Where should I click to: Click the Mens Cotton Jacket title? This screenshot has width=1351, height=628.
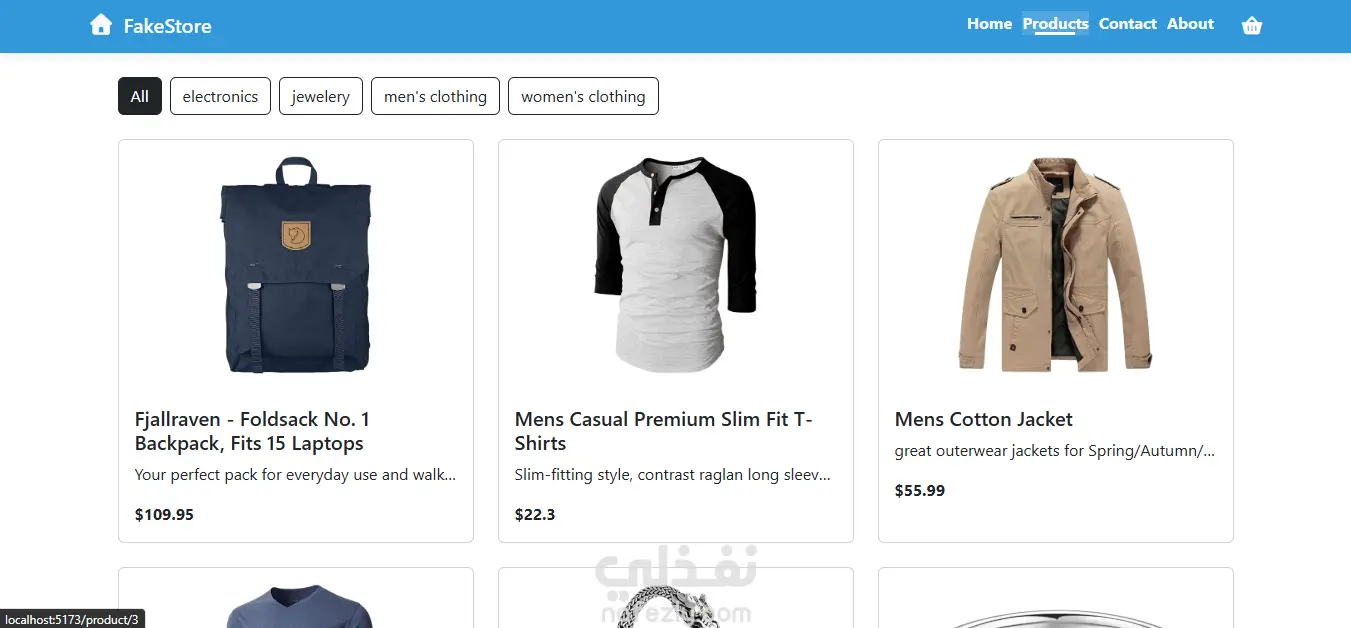983,419
